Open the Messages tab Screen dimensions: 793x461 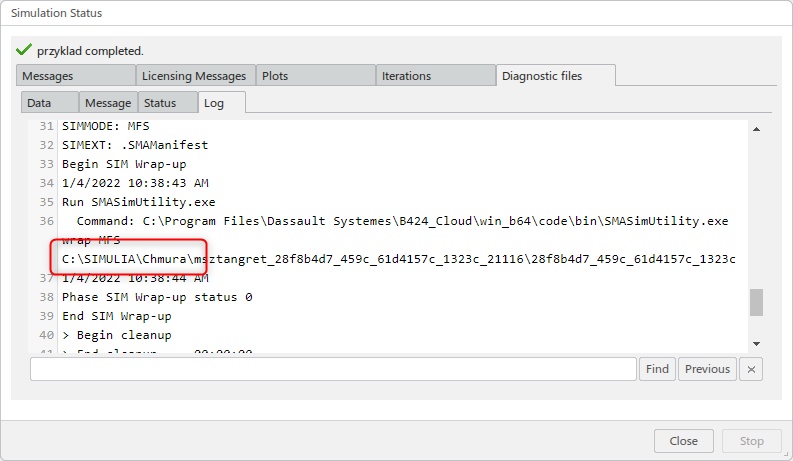tap(76, 76)
